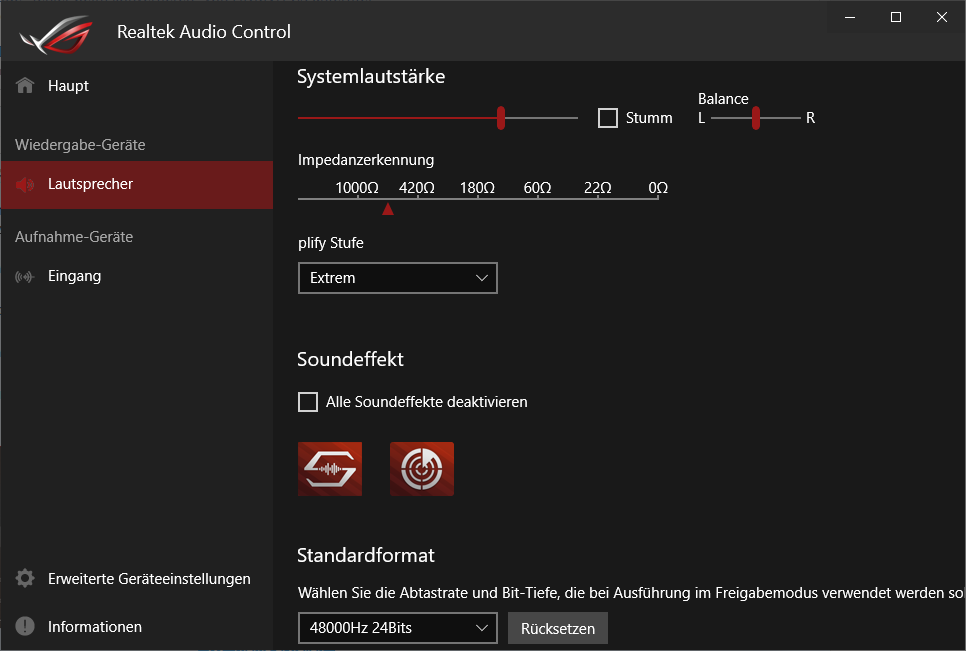The width and height of the screenshot is (966, 651).
Task: Click the red impedance indicator triangle
Action: (x=388, y=209)
